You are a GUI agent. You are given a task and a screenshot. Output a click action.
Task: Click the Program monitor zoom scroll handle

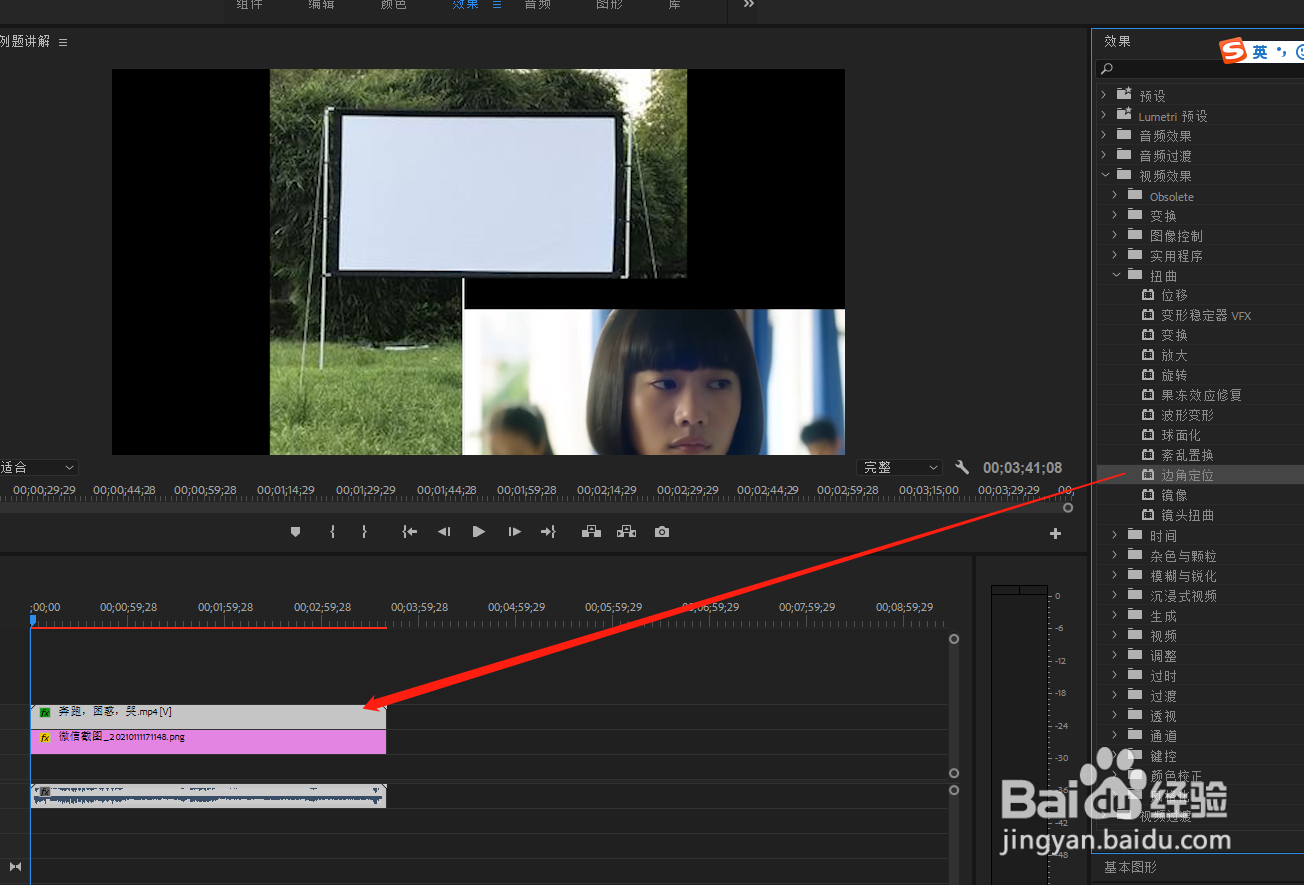(1068, 508)
